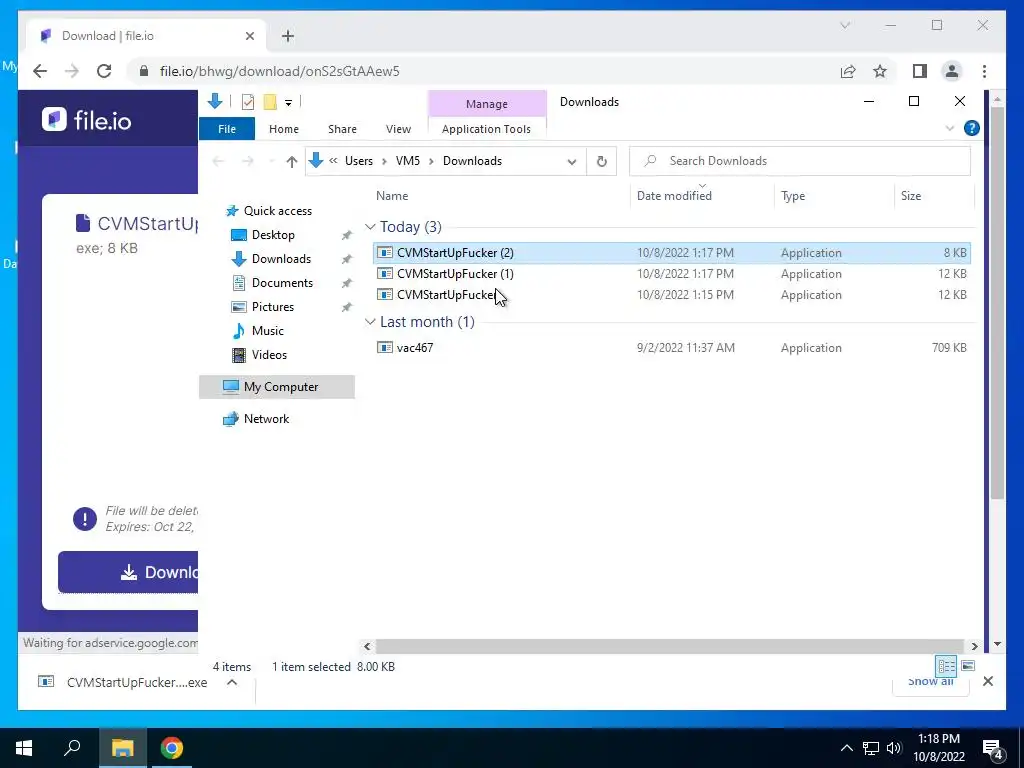Screen dimensions: 1024x768
Task: Switch to the Home ribbon tab
Action: (x=283, y=129)
